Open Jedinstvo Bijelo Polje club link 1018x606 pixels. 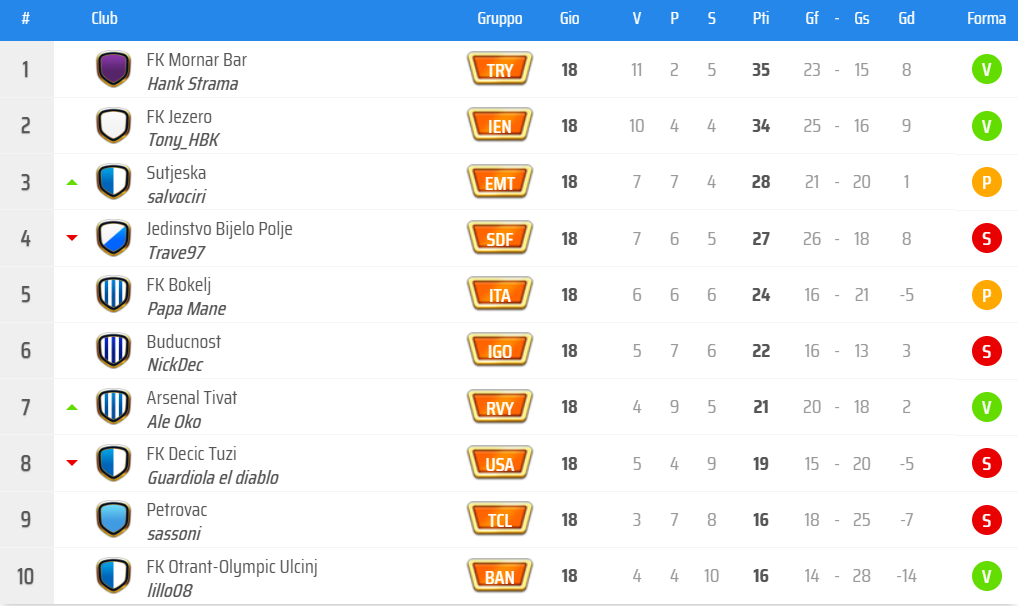tap(219, 229)
